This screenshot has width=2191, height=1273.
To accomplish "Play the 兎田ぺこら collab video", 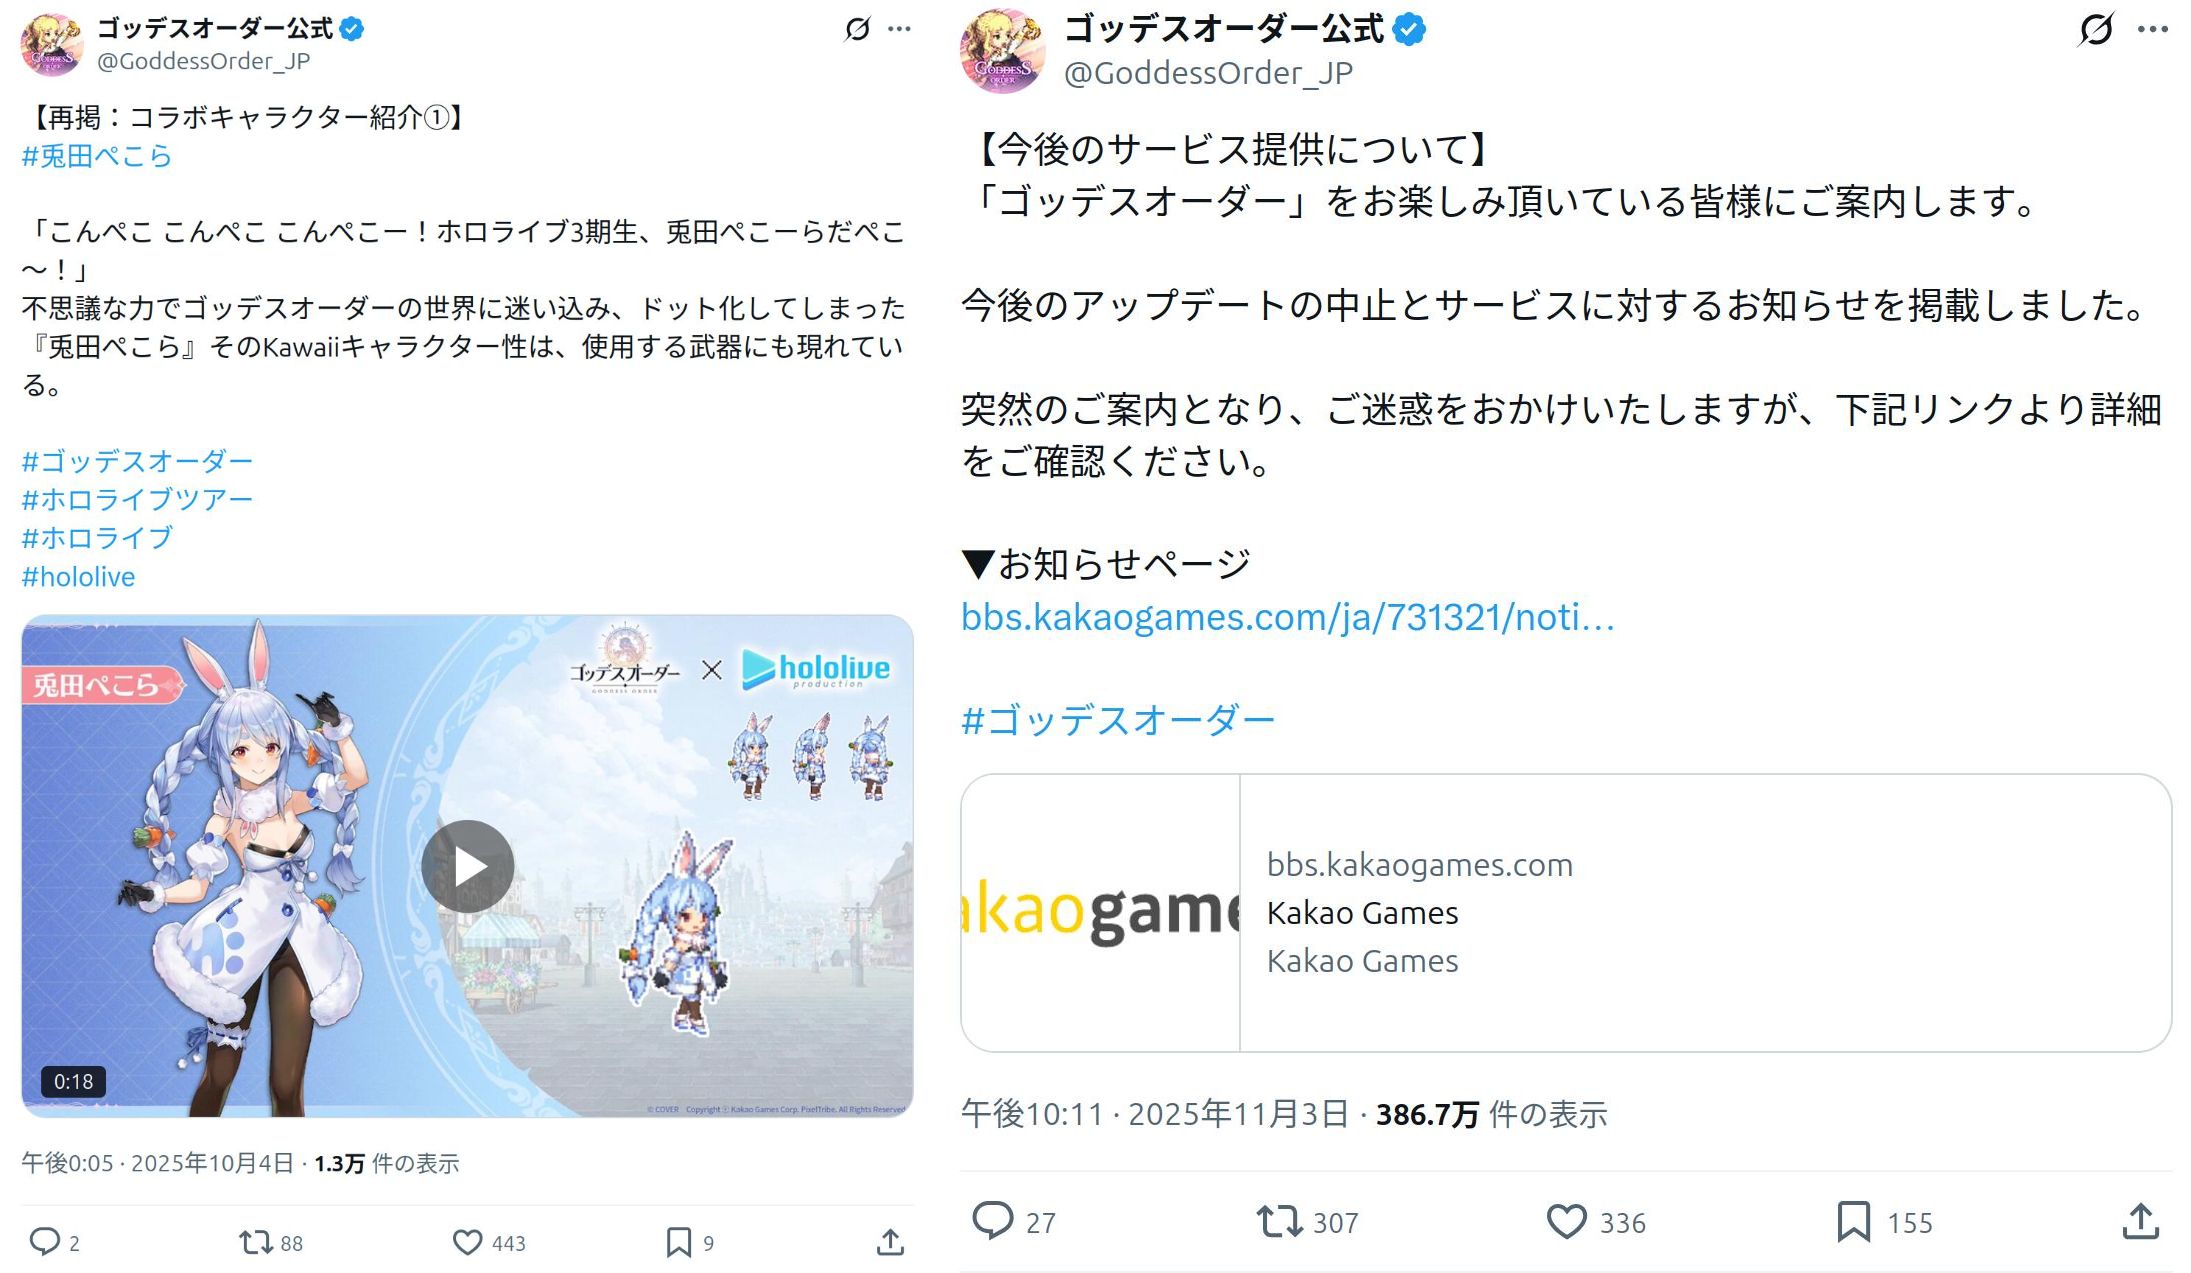I will [x=467, y=866].
